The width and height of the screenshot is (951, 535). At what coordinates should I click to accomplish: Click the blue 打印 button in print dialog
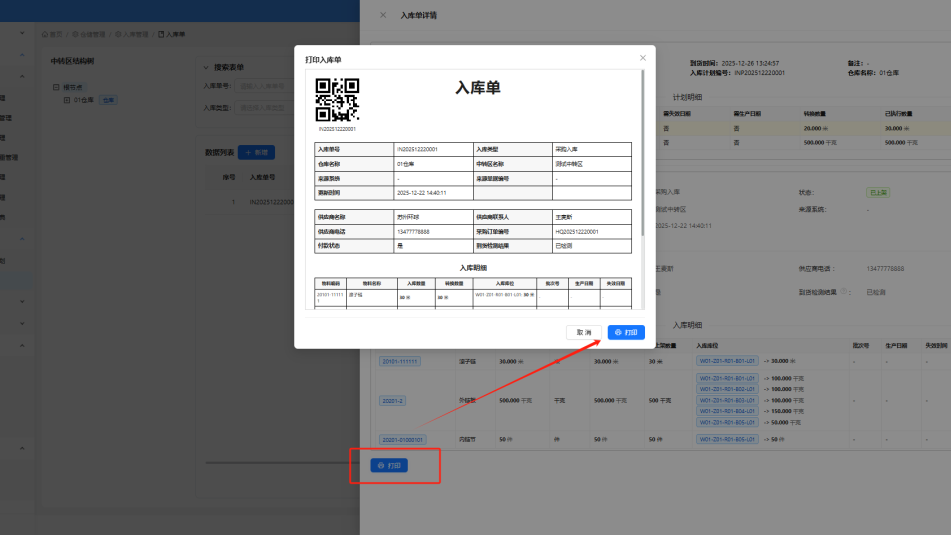click(626, 332)
